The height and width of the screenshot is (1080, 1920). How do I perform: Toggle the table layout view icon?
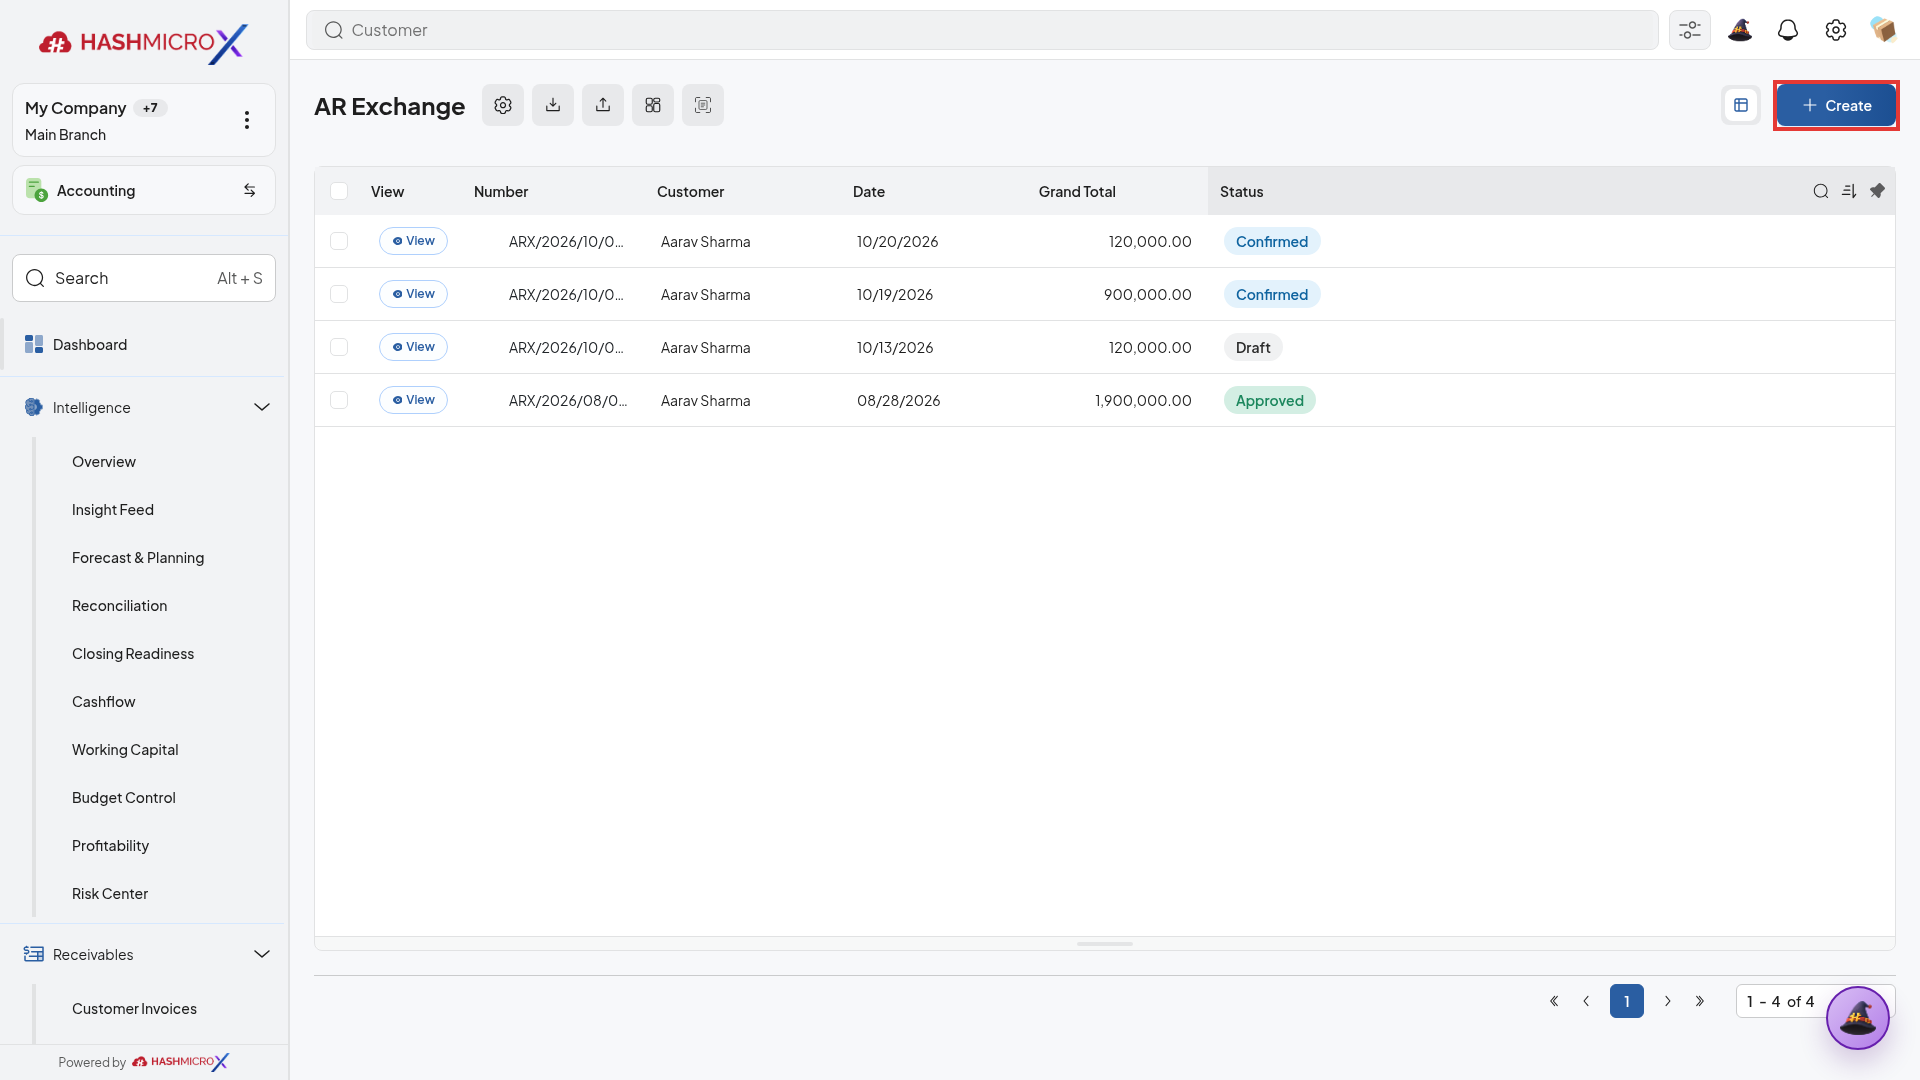coord(1741,105)
